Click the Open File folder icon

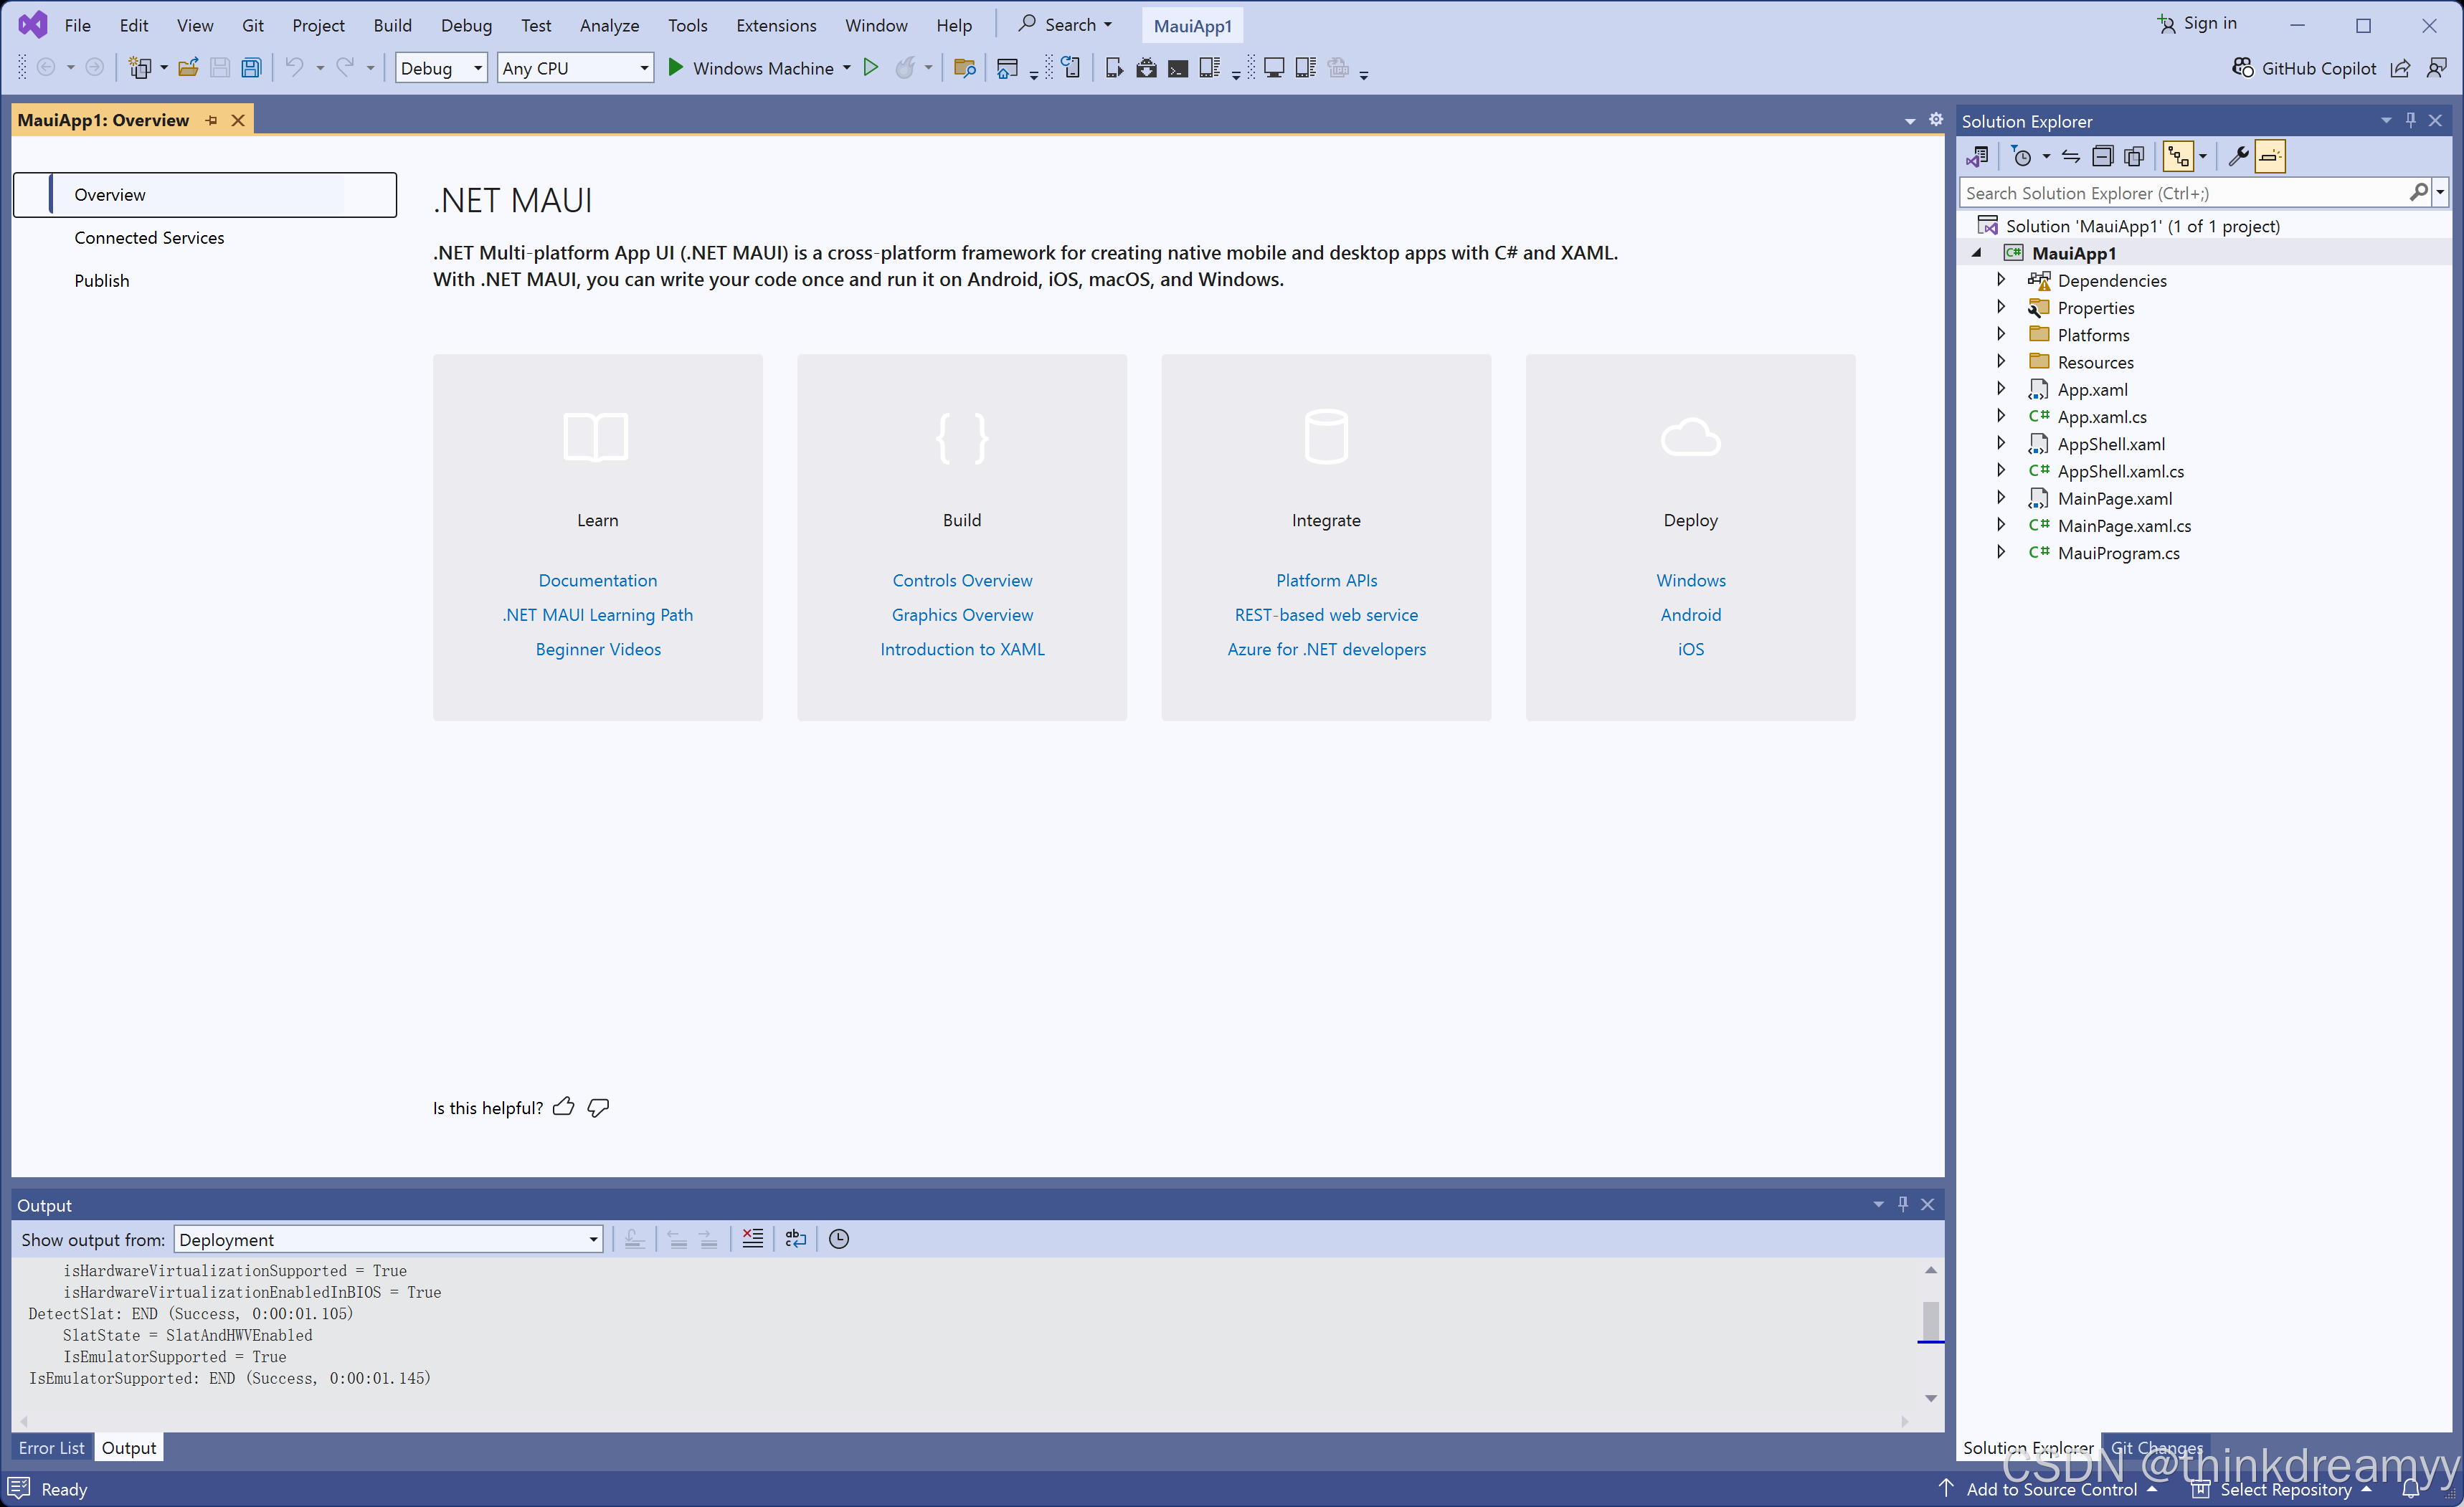[187, 68]
